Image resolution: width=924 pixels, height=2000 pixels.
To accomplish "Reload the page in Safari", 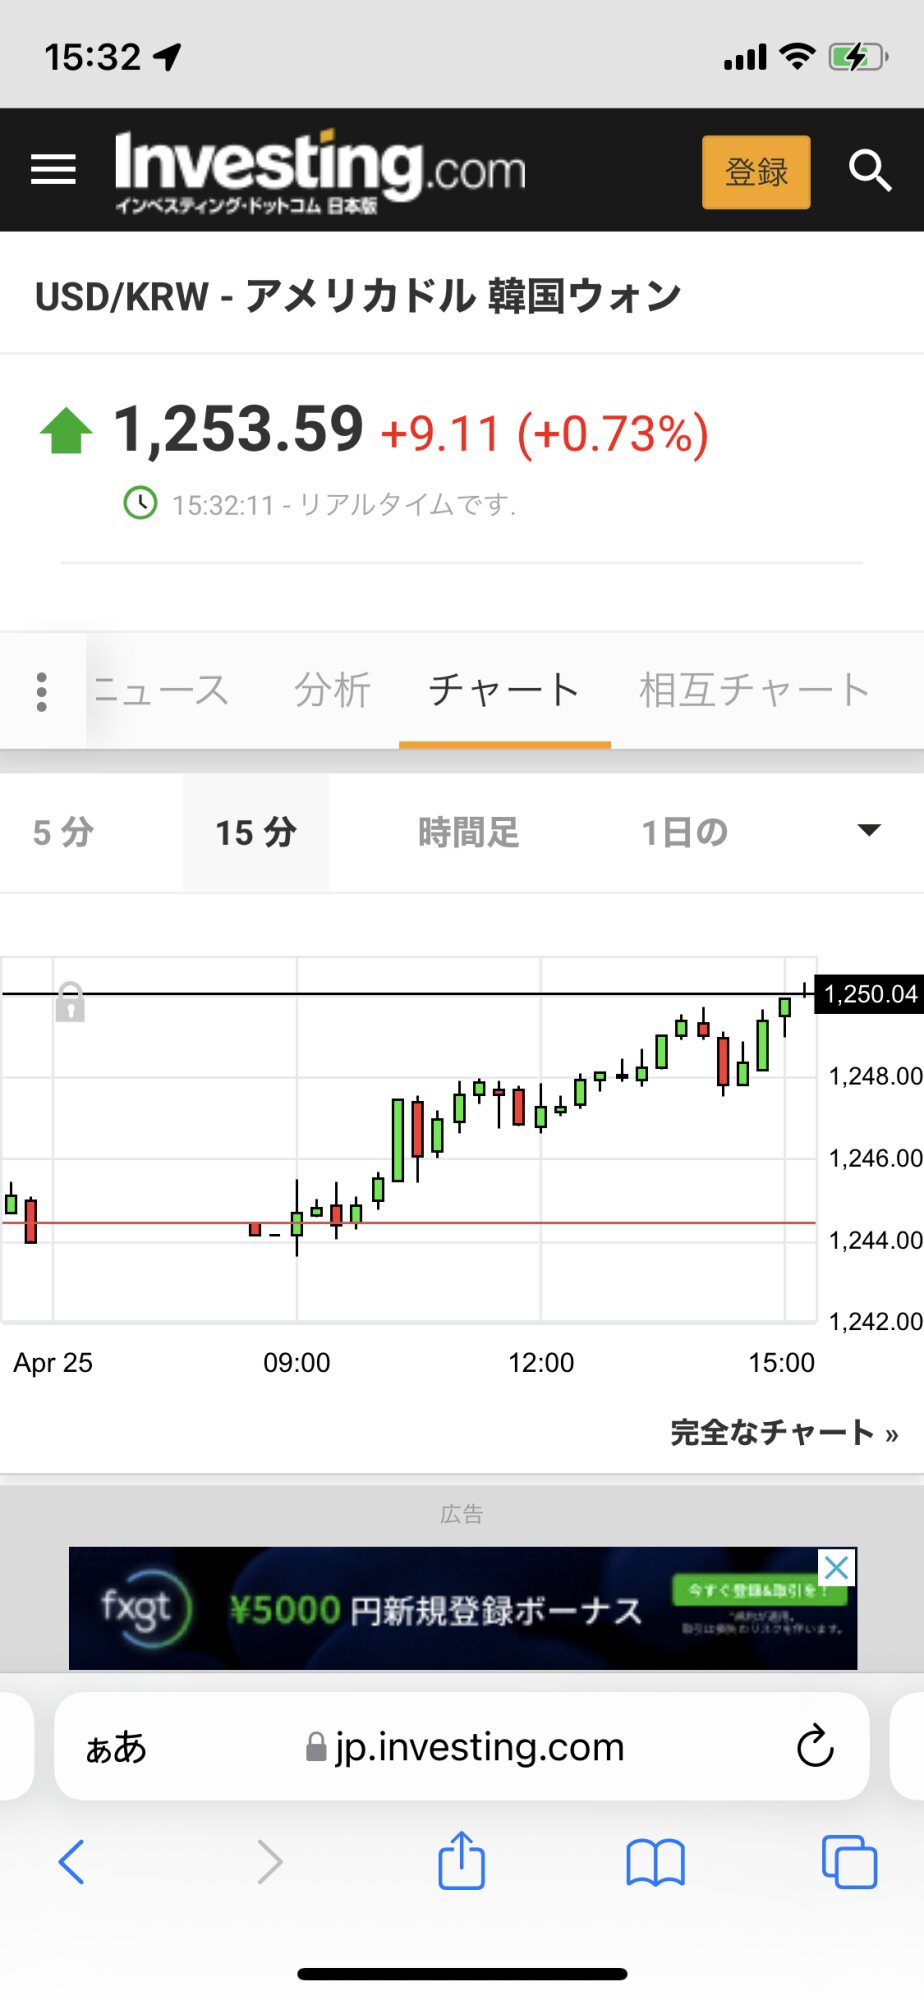I will coord(815,1747).
